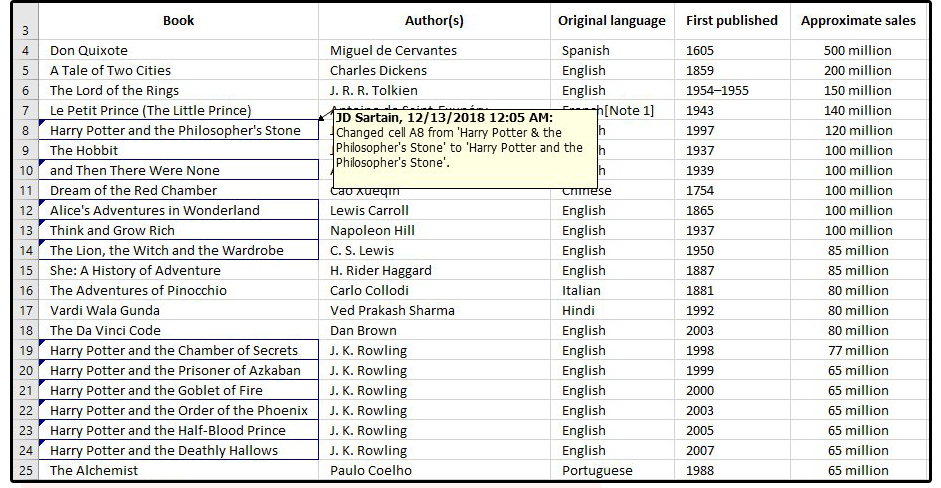
Task: Click the "Napoleon Hill" author cell
Action: (372, 231)
